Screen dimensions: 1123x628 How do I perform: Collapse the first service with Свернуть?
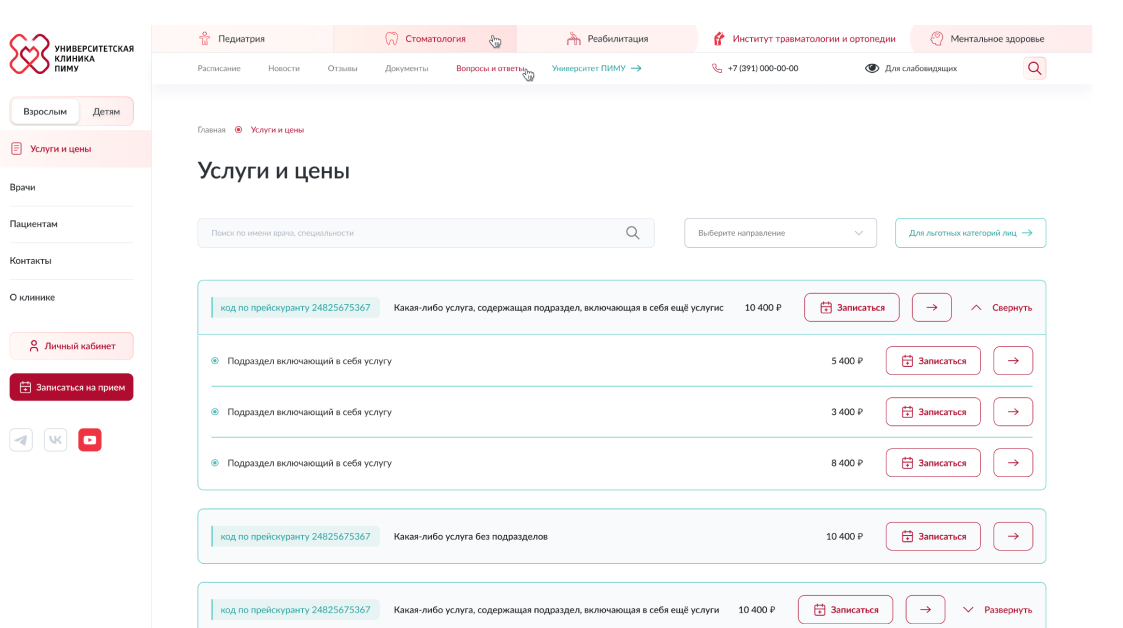pos(1001,308)
